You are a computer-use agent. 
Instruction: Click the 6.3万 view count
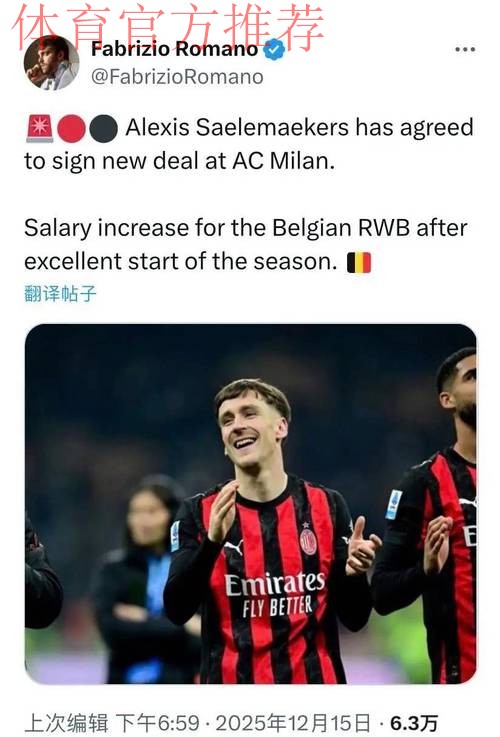(414, 723)
